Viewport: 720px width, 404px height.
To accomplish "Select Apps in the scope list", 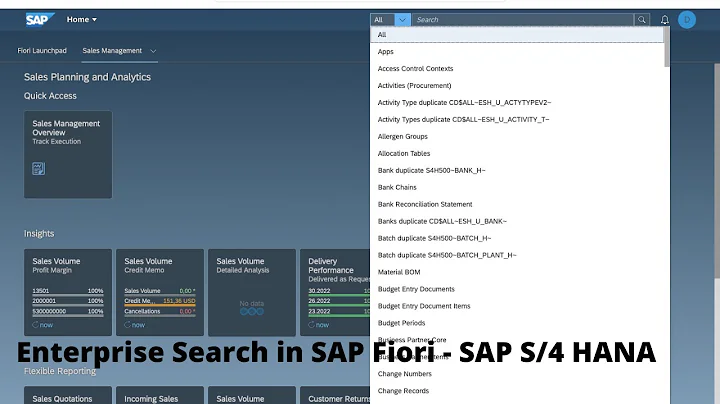I will point(517,51).
